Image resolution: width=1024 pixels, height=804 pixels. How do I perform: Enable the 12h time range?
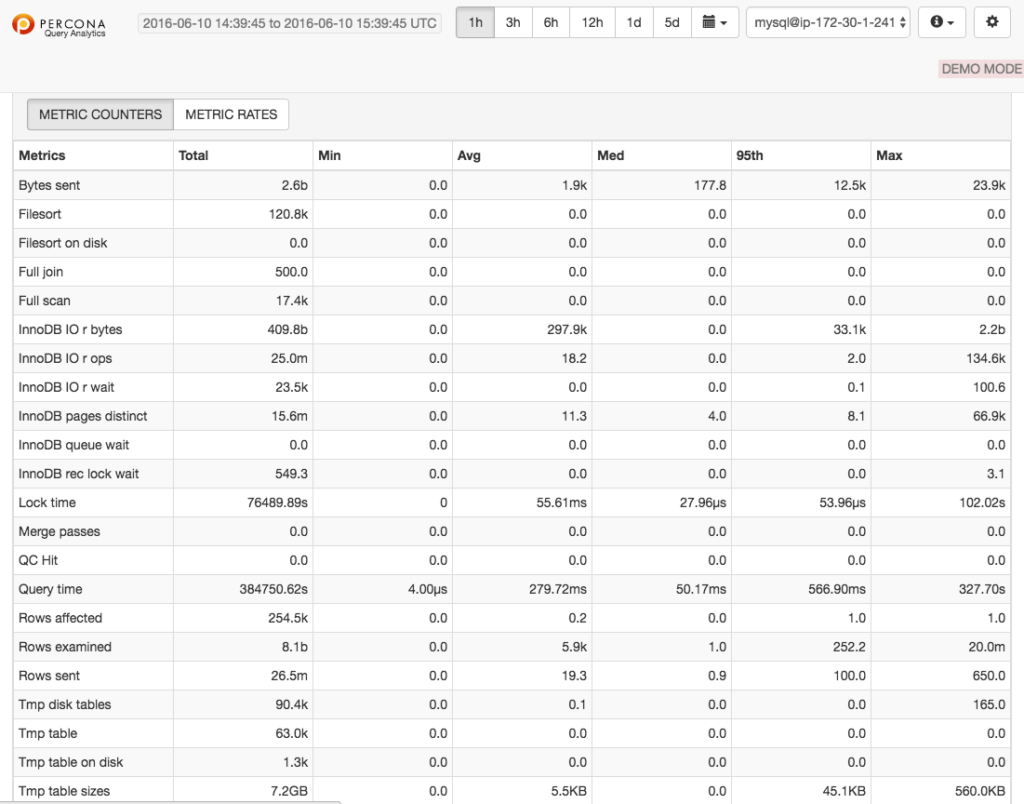(x=591, y=22)
